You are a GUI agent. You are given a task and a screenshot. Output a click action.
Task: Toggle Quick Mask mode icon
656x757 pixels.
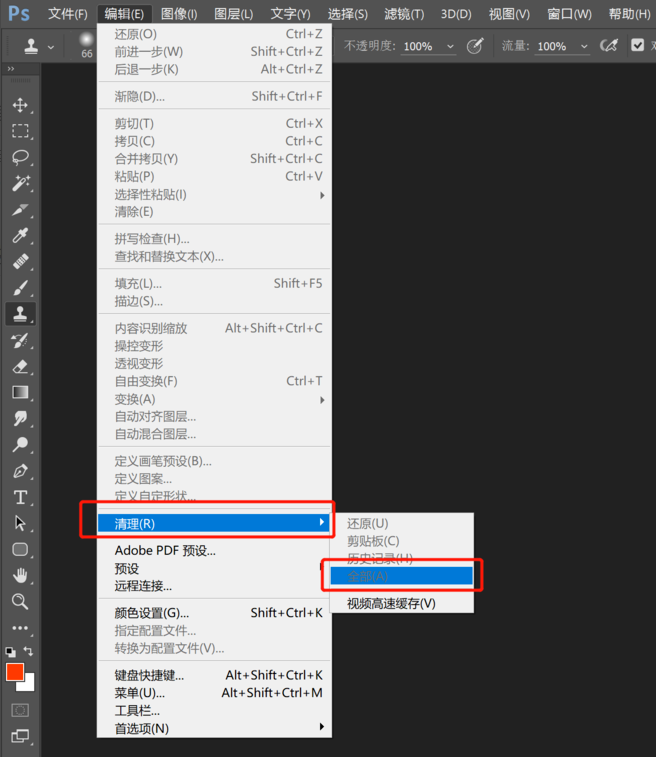pyautogui.click(x=20, y=710)
